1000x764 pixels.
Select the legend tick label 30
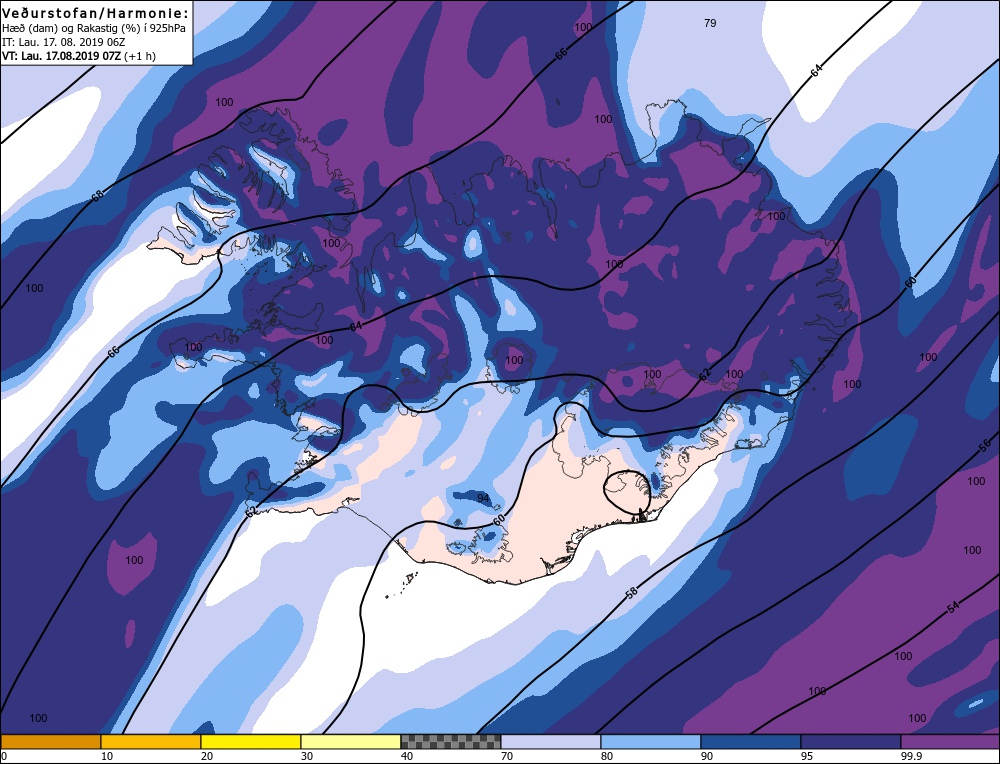[x=307, y=756]
